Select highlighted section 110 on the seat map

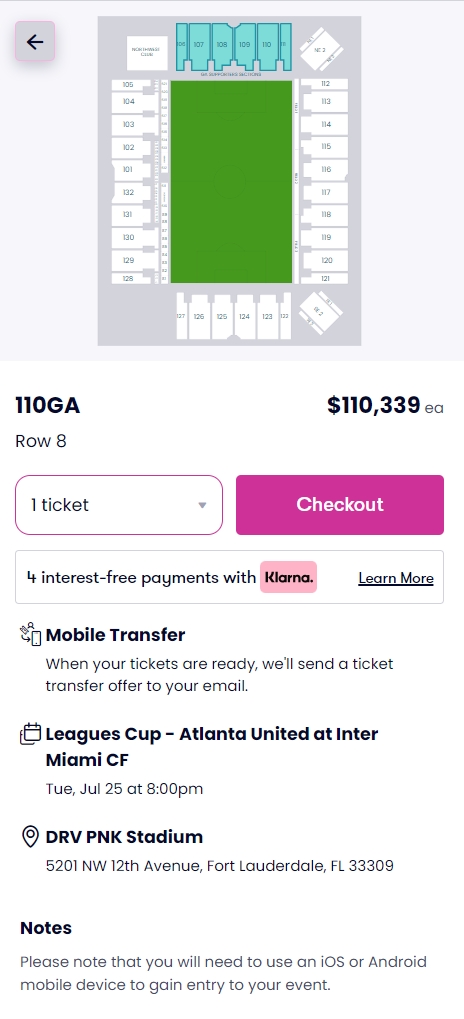(266, 45)
